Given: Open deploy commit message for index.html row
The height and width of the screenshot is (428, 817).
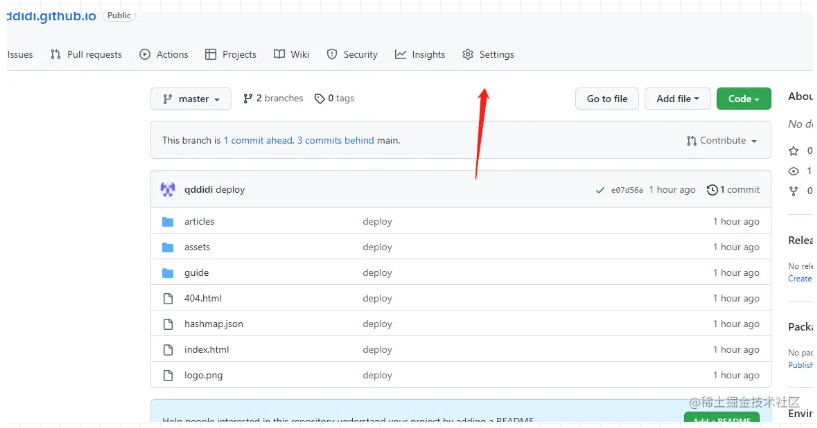Looking at the screenshot, I should point(377,350).
